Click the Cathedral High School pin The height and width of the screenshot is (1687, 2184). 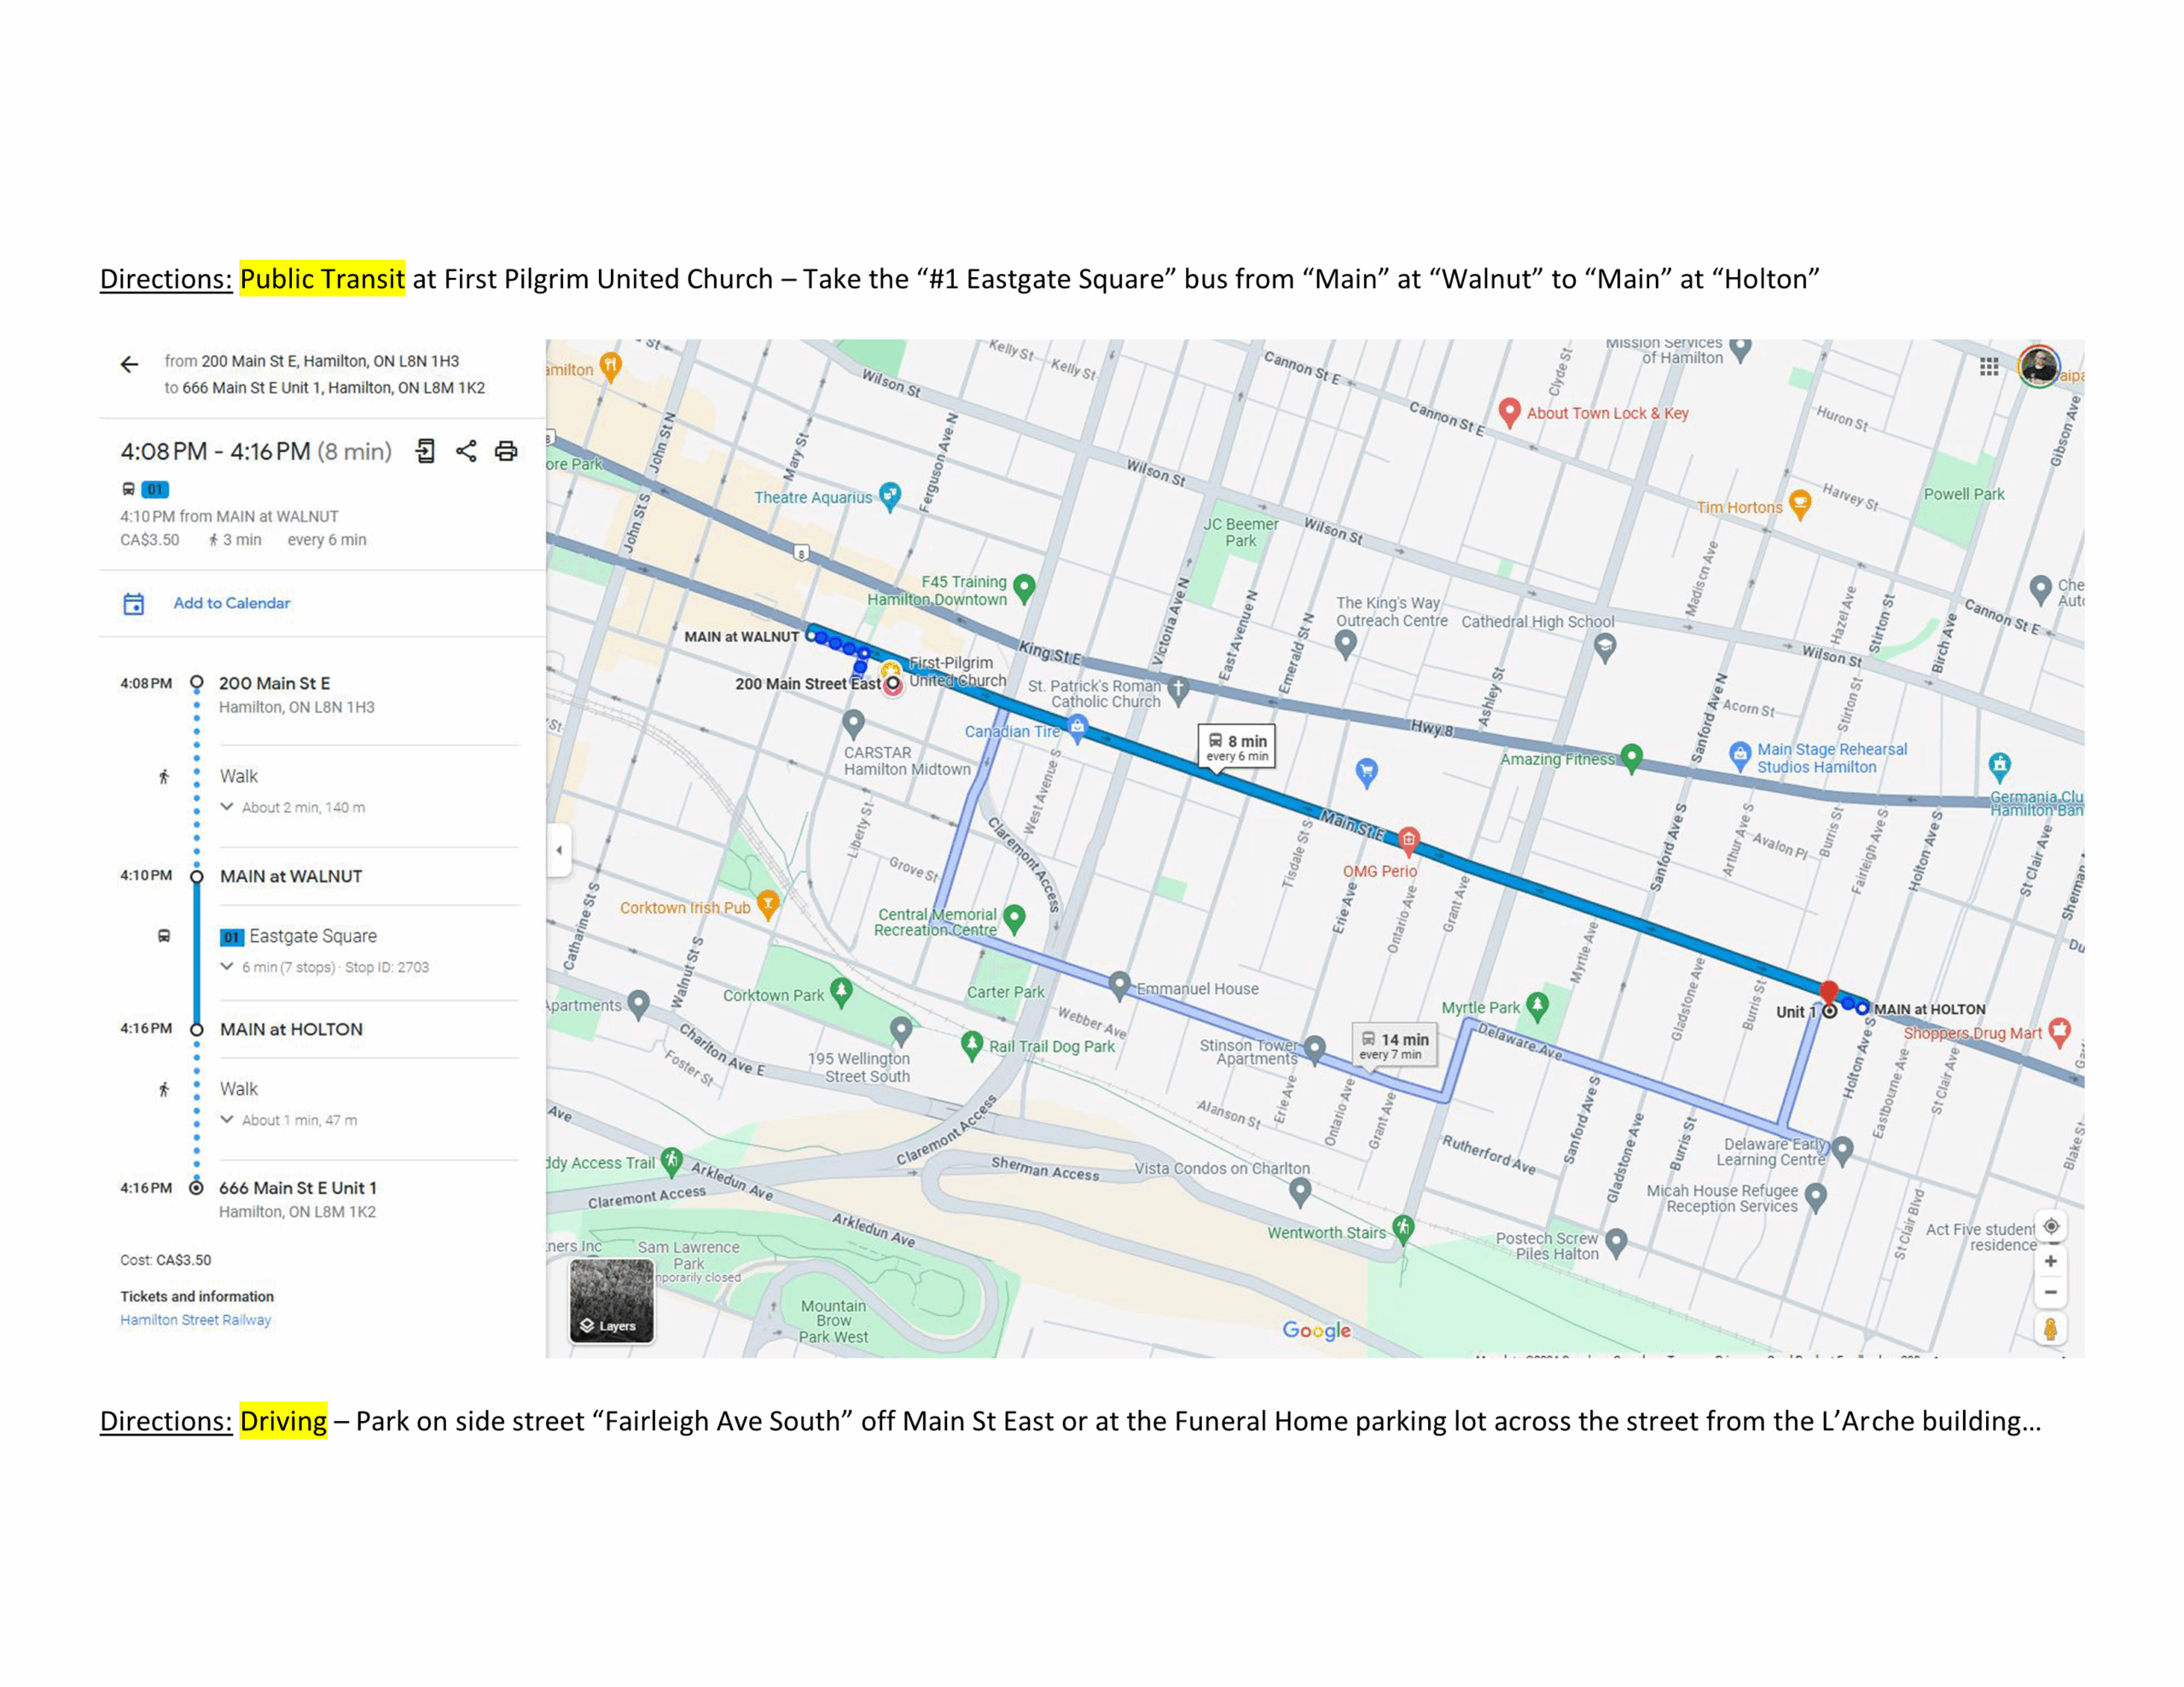[x=1605, y=649]
